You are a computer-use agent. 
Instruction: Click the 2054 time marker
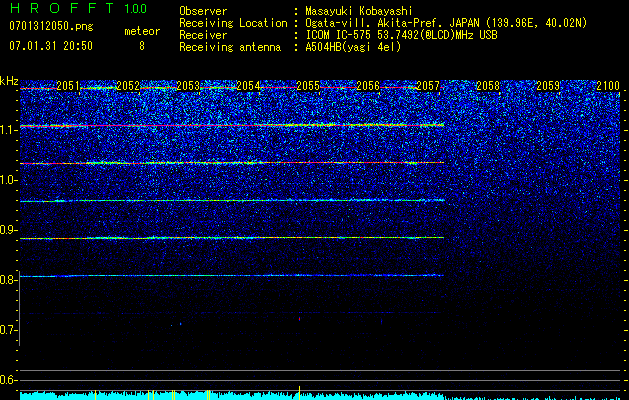[248, 86]
